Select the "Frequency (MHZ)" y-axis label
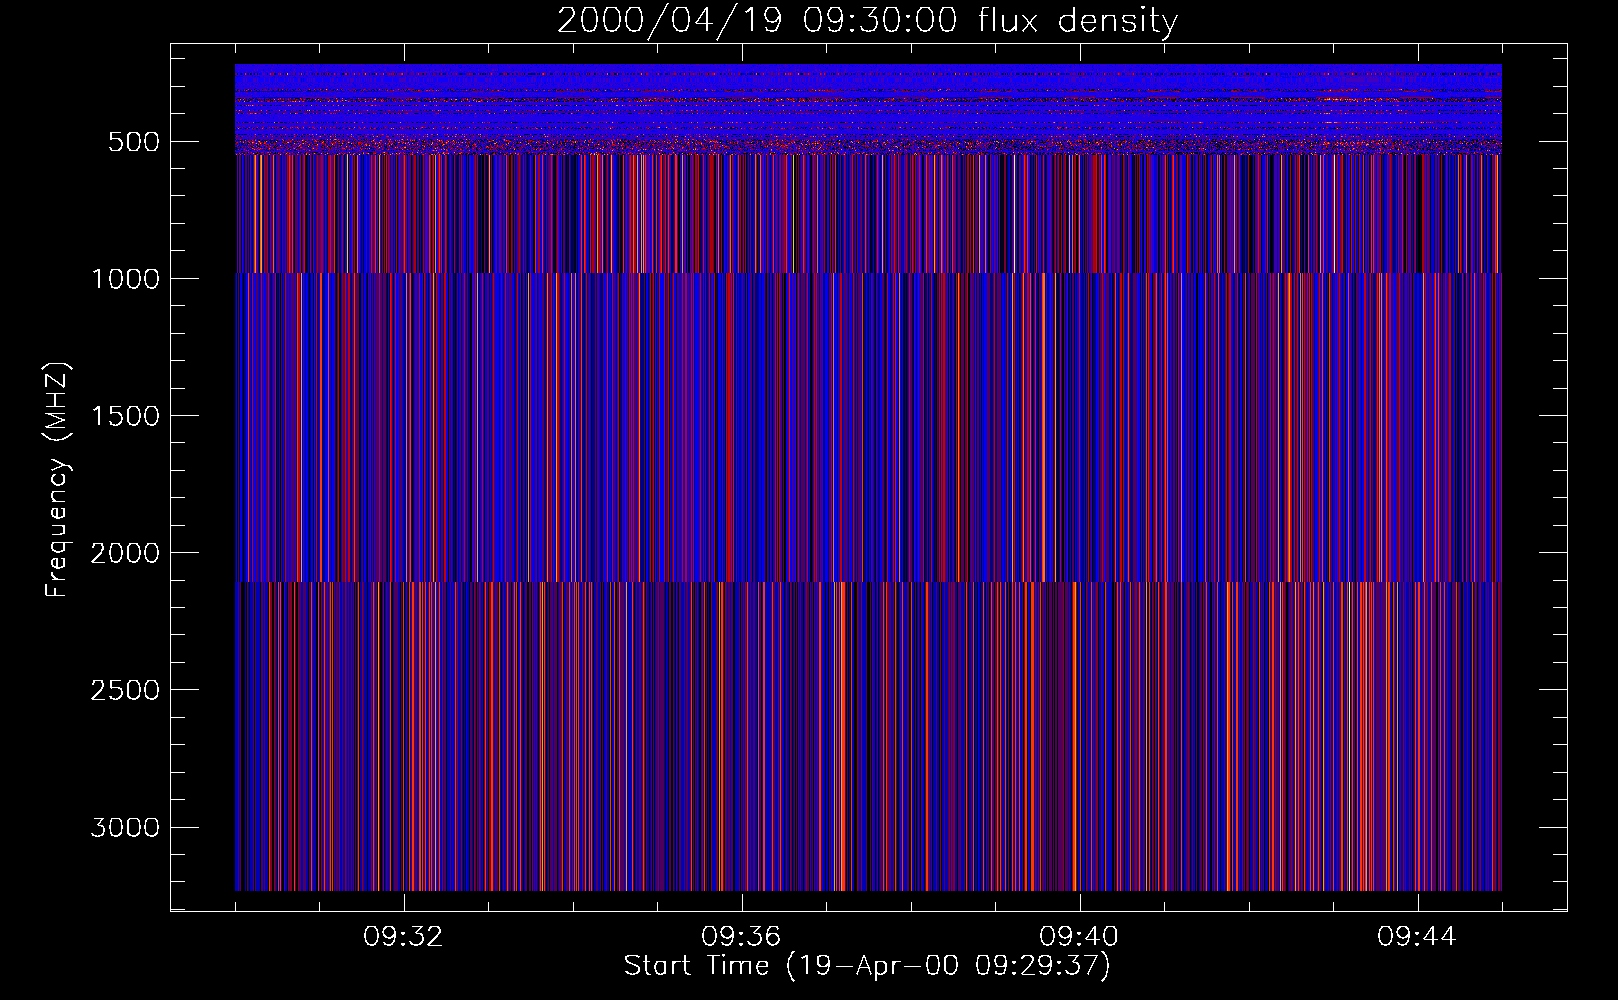Screen dimensions: 1618x1000 click(57, 480)
